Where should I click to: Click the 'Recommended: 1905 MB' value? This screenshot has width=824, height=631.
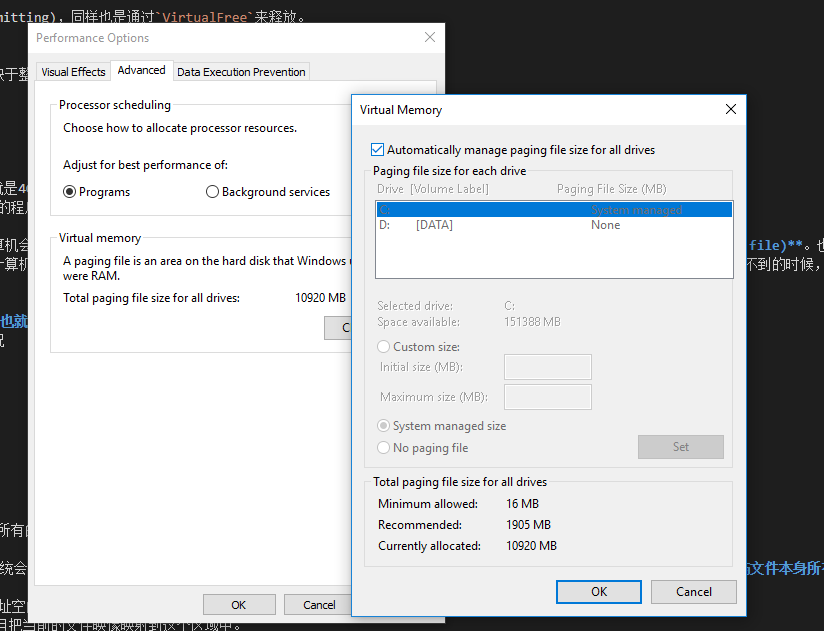(x=528, y=525)
